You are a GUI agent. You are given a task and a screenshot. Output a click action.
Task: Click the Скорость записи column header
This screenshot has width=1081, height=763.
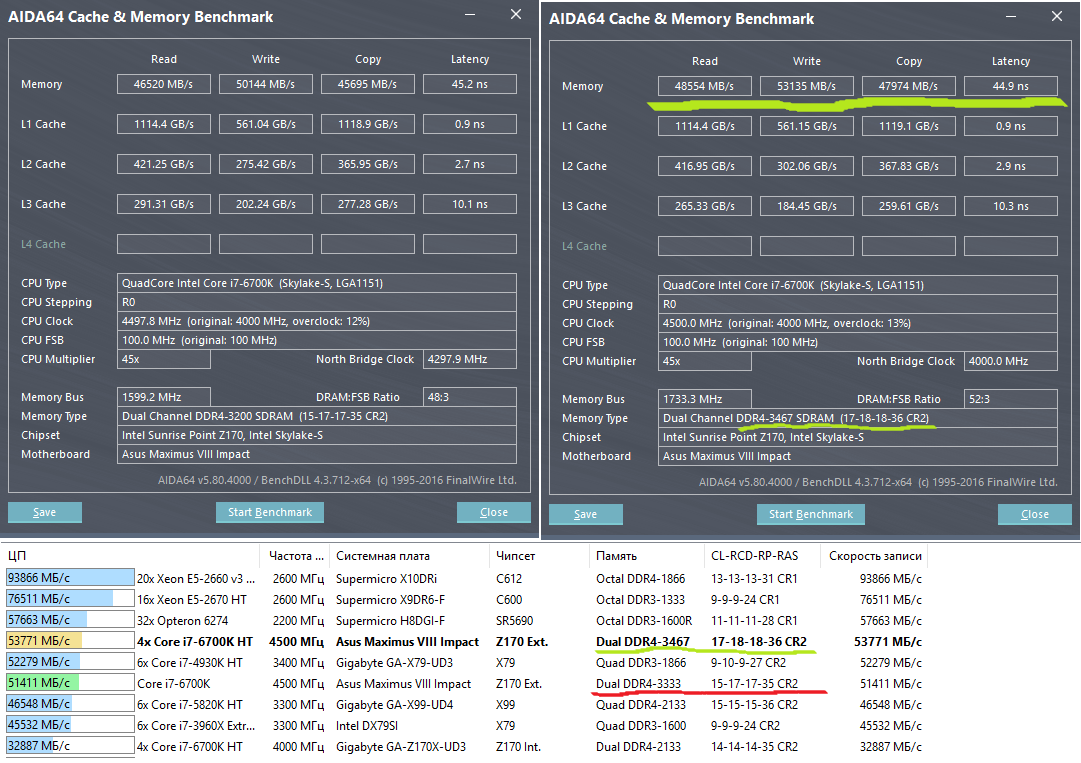tap(874, 556)
